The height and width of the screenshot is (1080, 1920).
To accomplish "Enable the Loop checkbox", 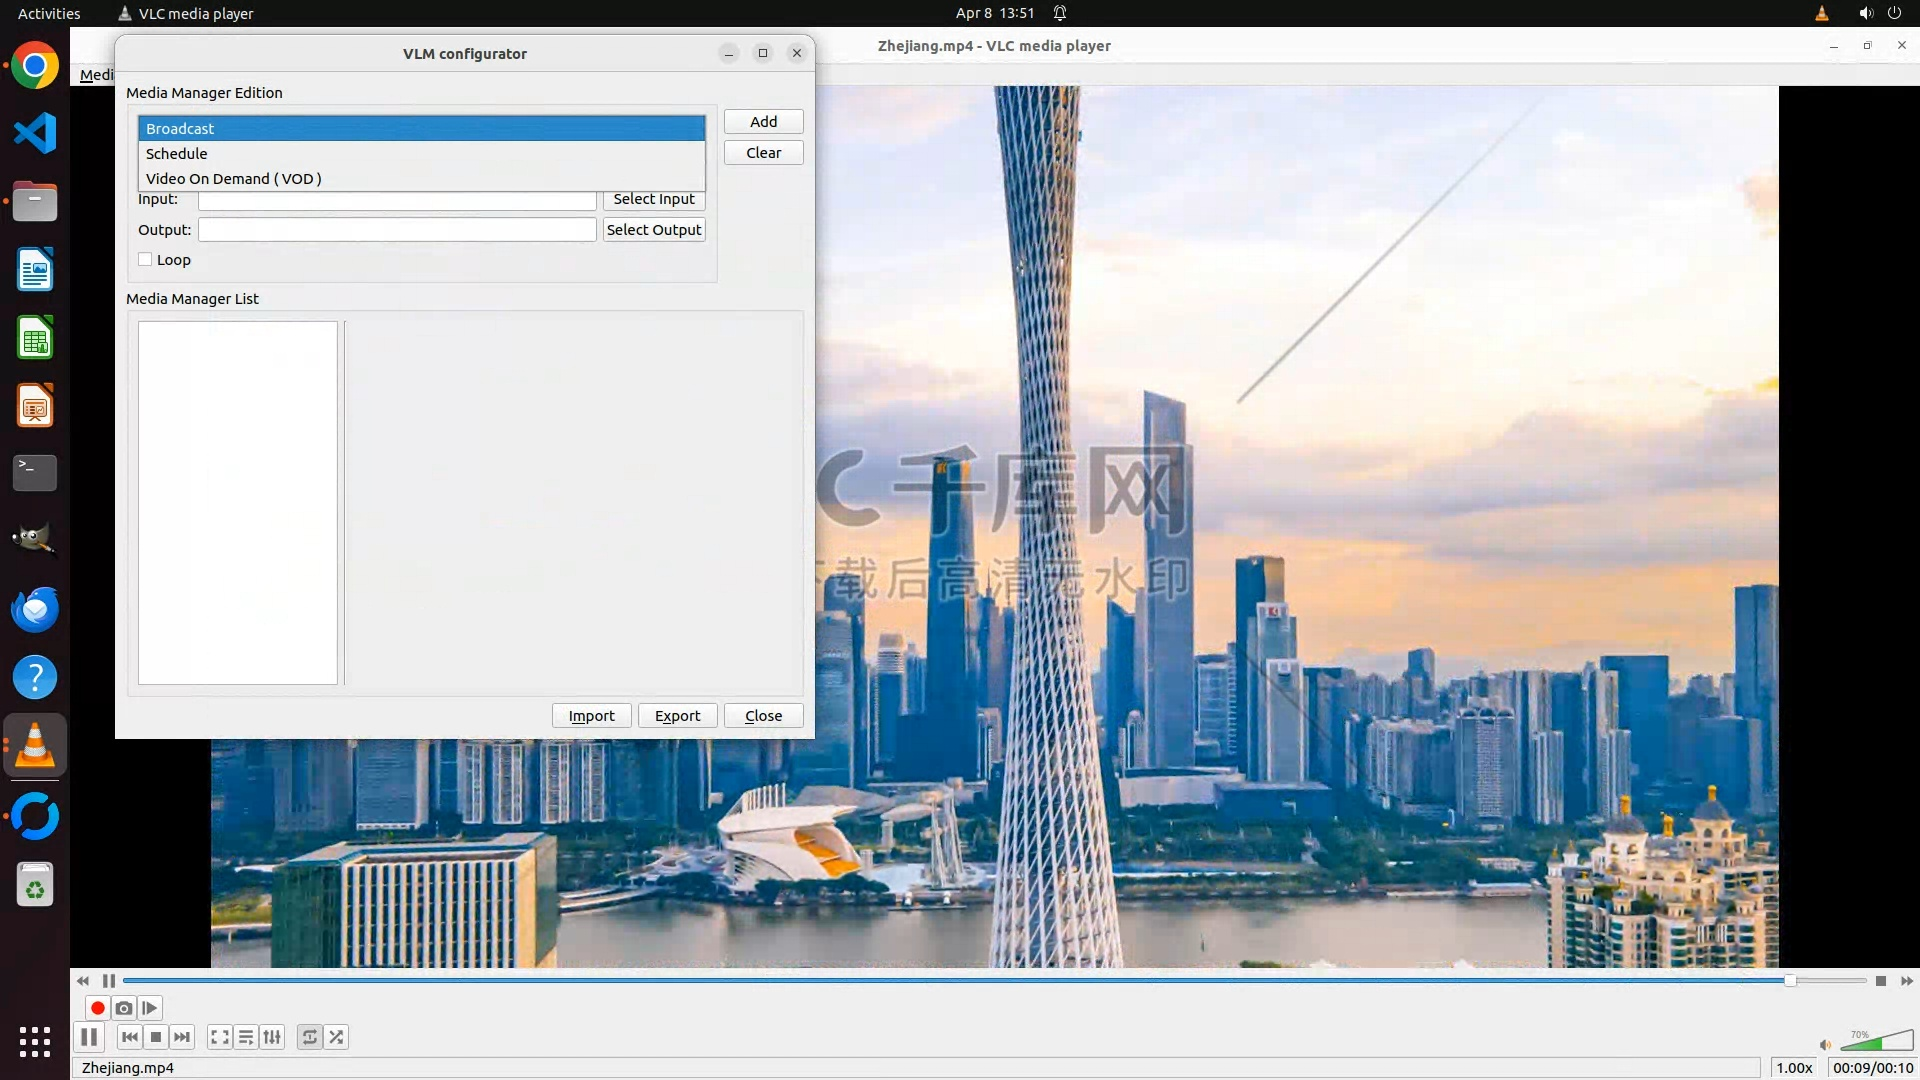I will (146, 260).
